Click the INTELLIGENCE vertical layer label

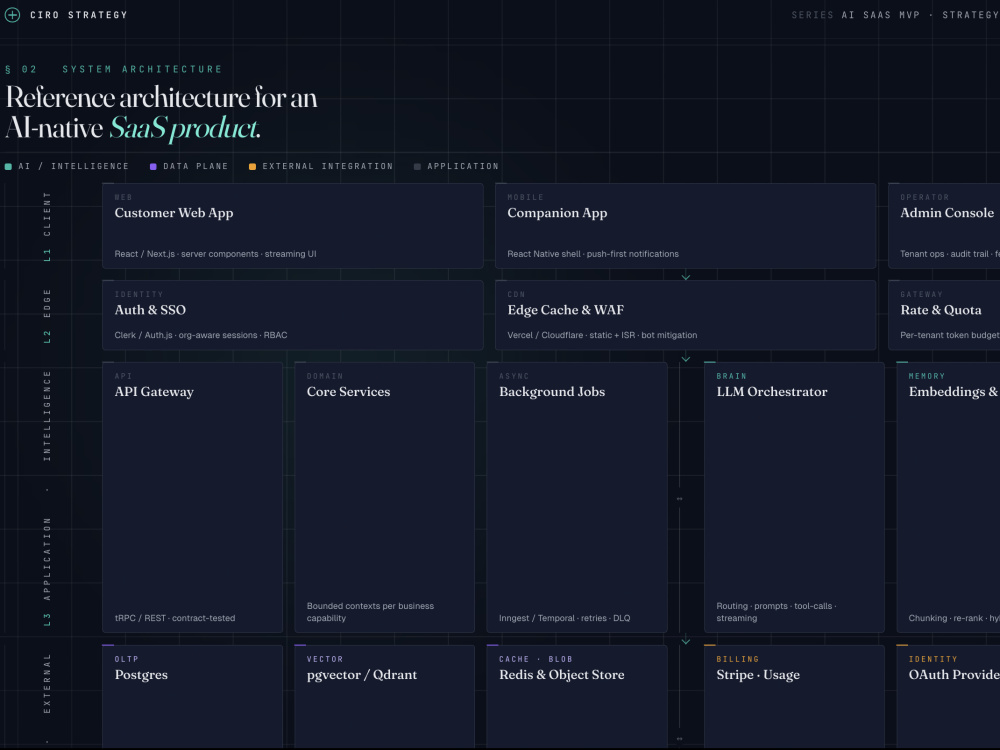click(47, 416)
